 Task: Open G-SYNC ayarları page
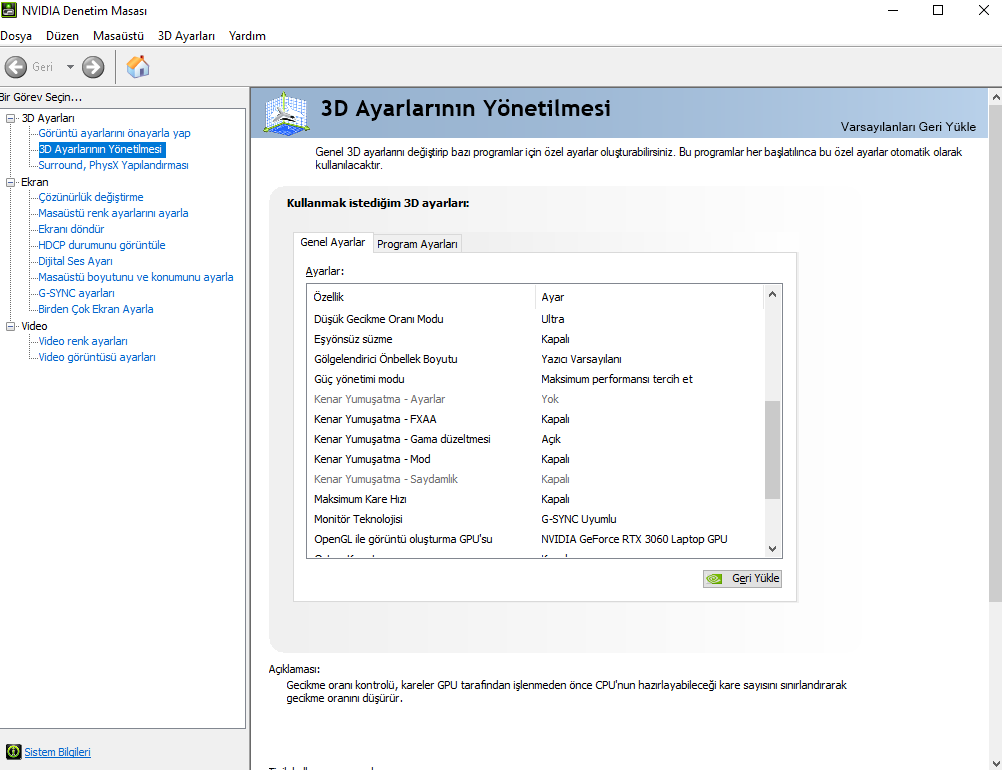(77, 293)
